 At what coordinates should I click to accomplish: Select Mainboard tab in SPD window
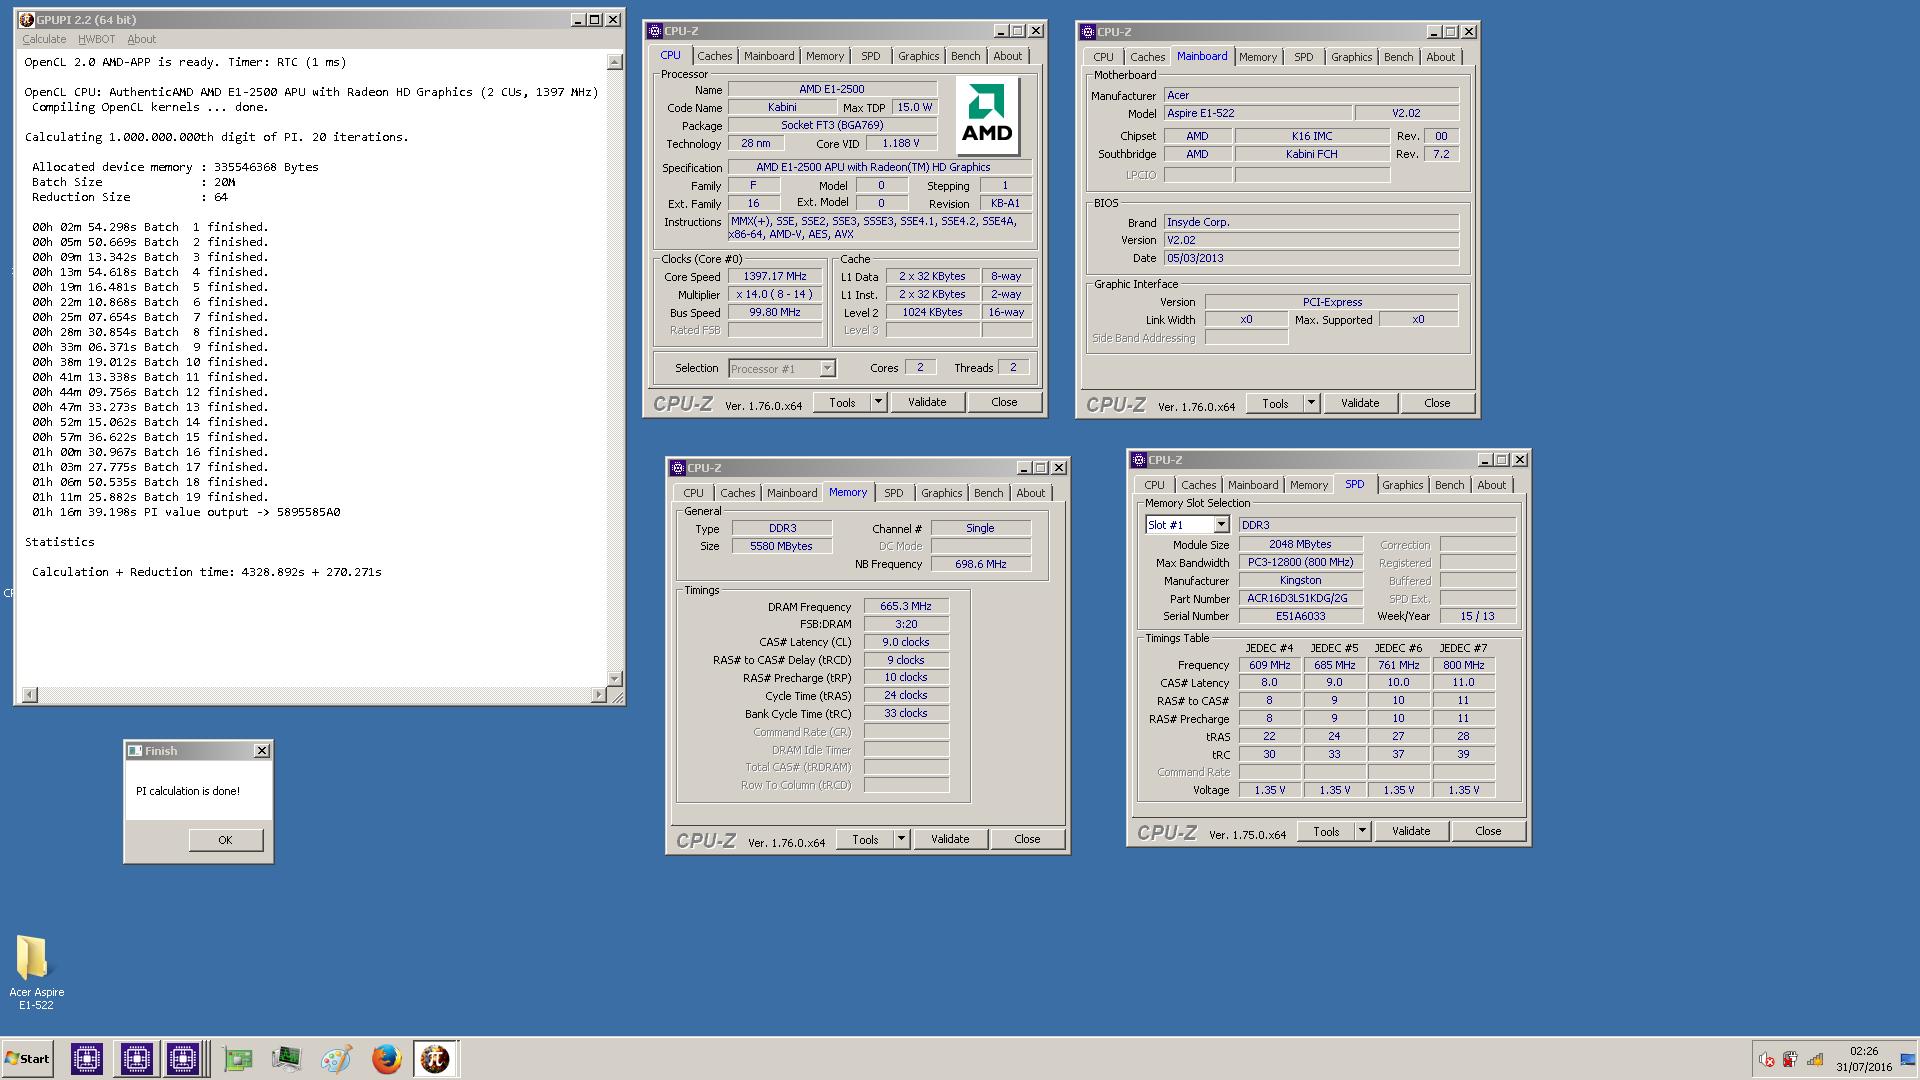pyautogui.click(x=1253, y=485)
